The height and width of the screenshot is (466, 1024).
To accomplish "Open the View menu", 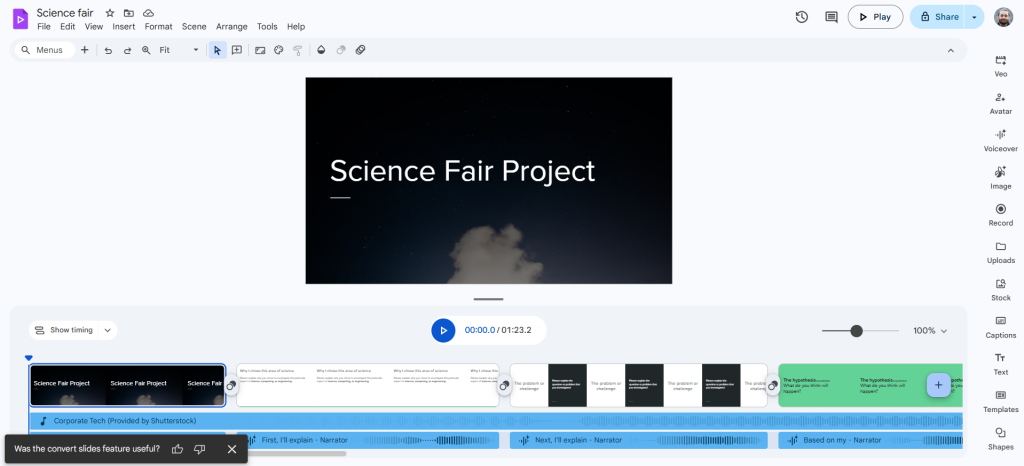I will [94, 27].
